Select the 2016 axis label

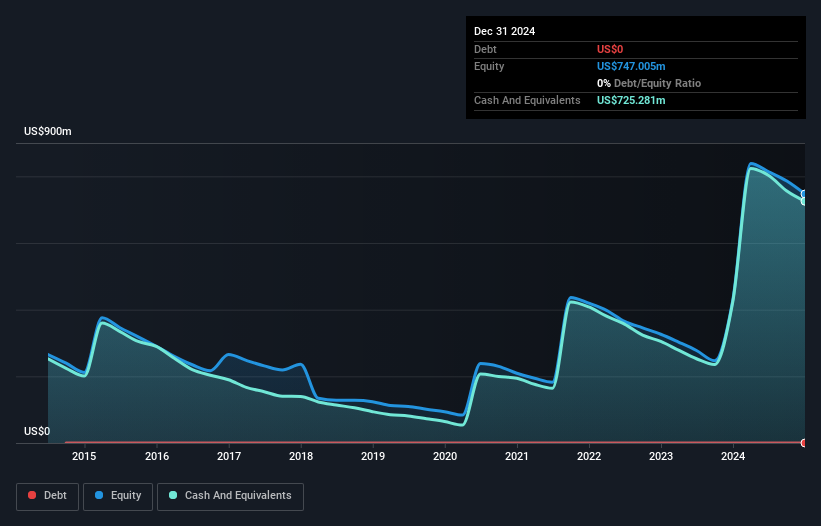tap(157, 456)
